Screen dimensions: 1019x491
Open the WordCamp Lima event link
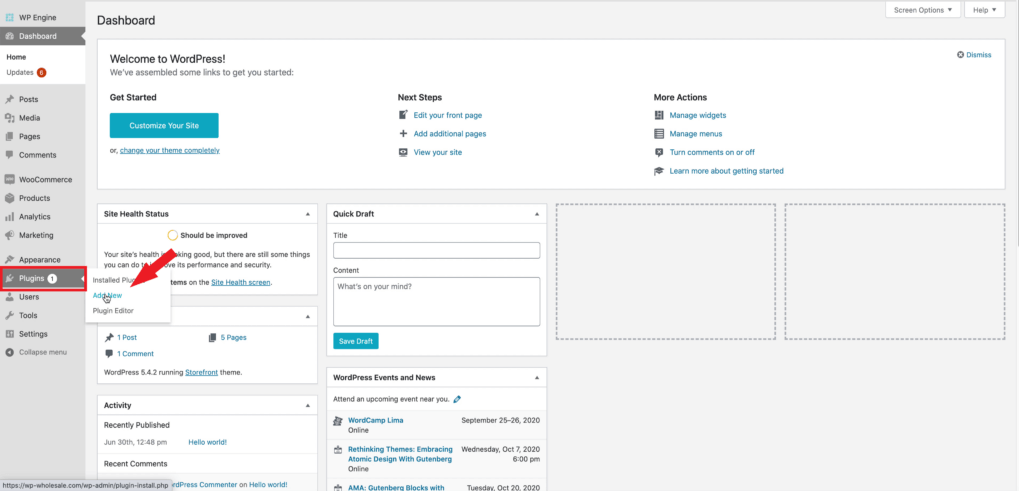[x=376, y=420]
